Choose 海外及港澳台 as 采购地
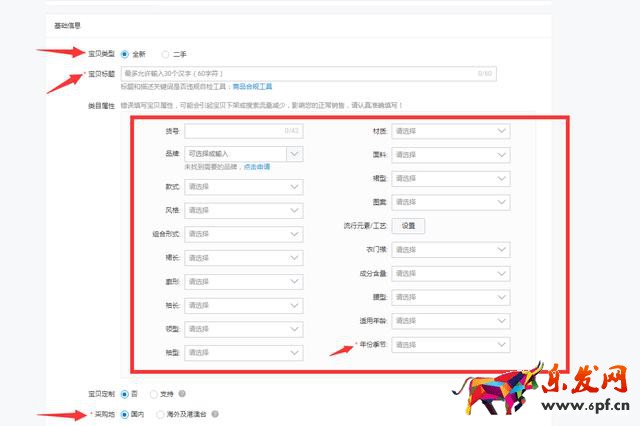The image size is (640, 426). pyautogui.click(x=161, y=414)
